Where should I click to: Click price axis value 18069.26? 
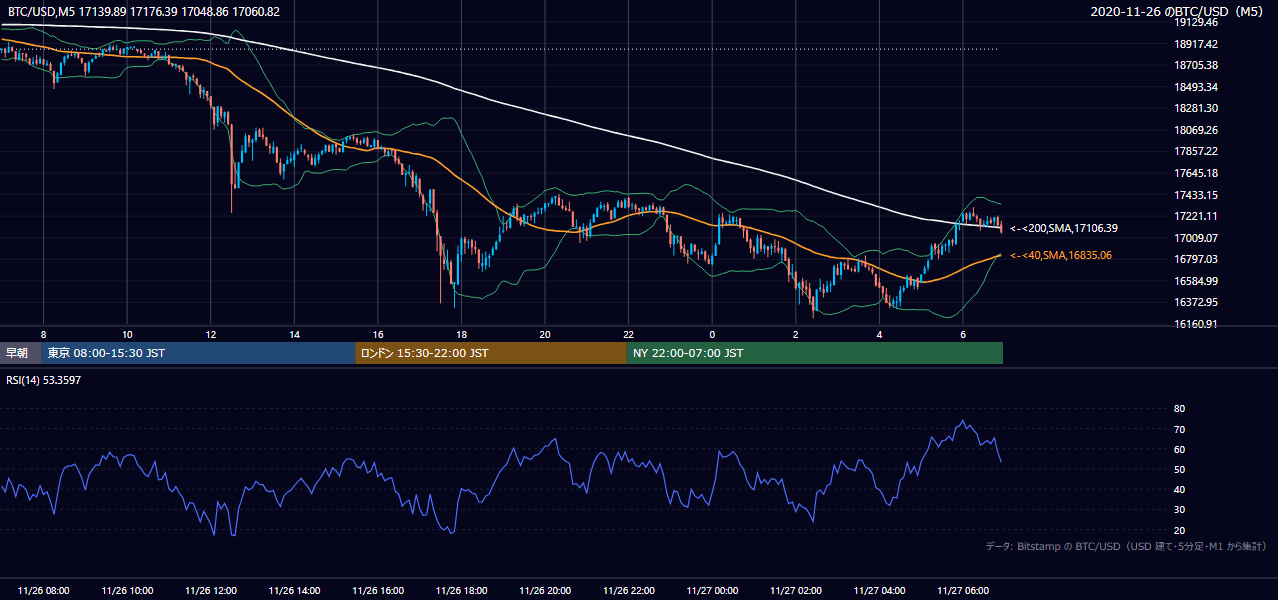point(1195,130)
